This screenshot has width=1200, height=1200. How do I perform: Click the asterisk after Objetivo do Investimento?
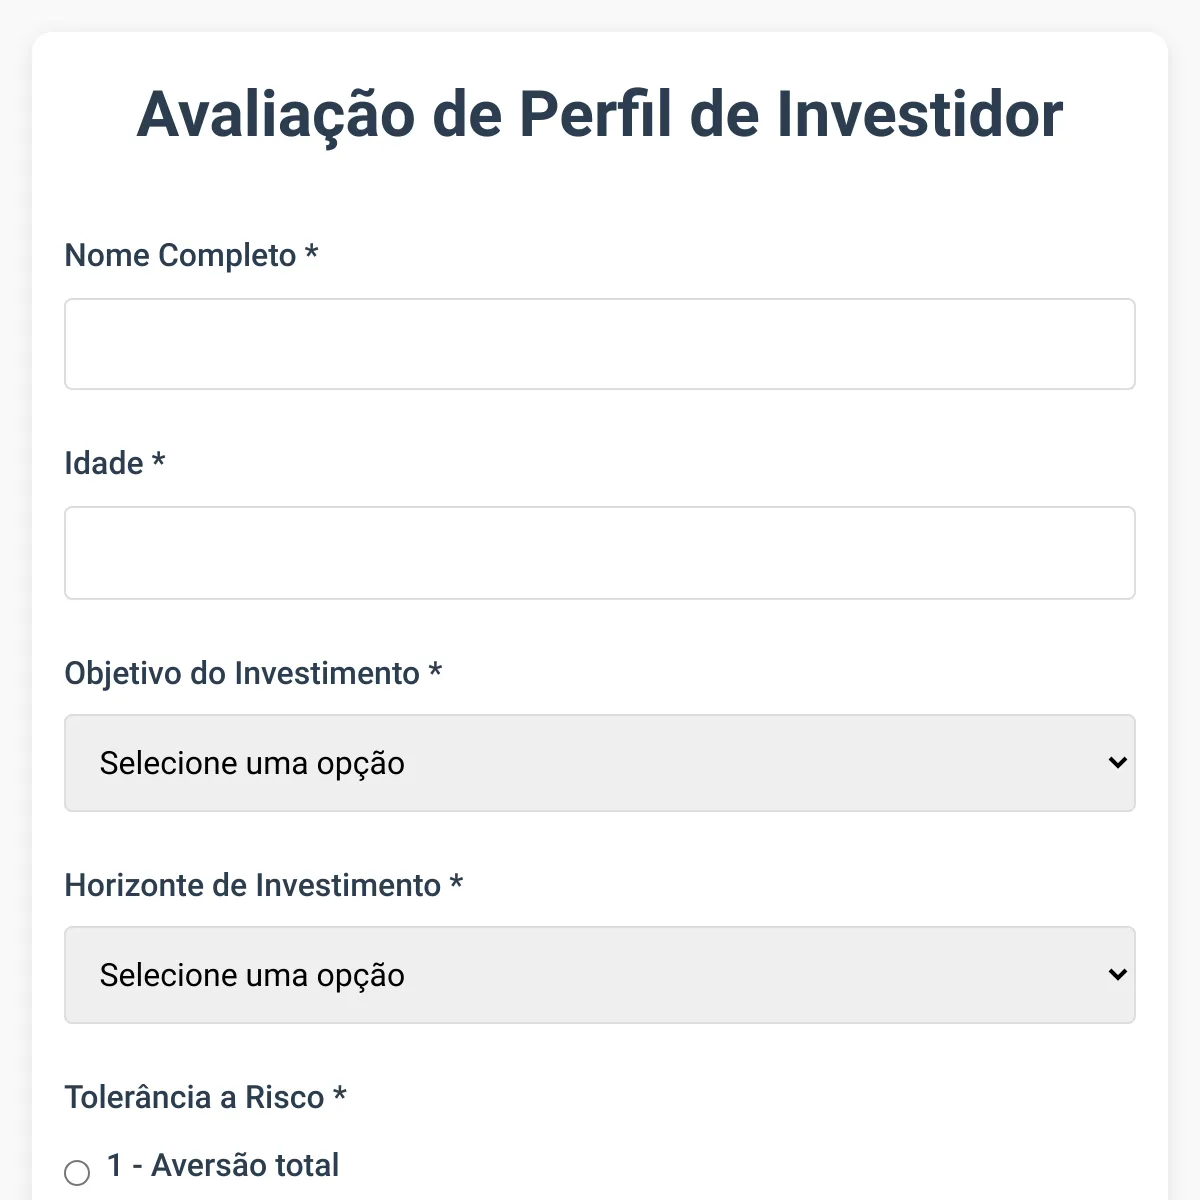(x=435, y=671)
